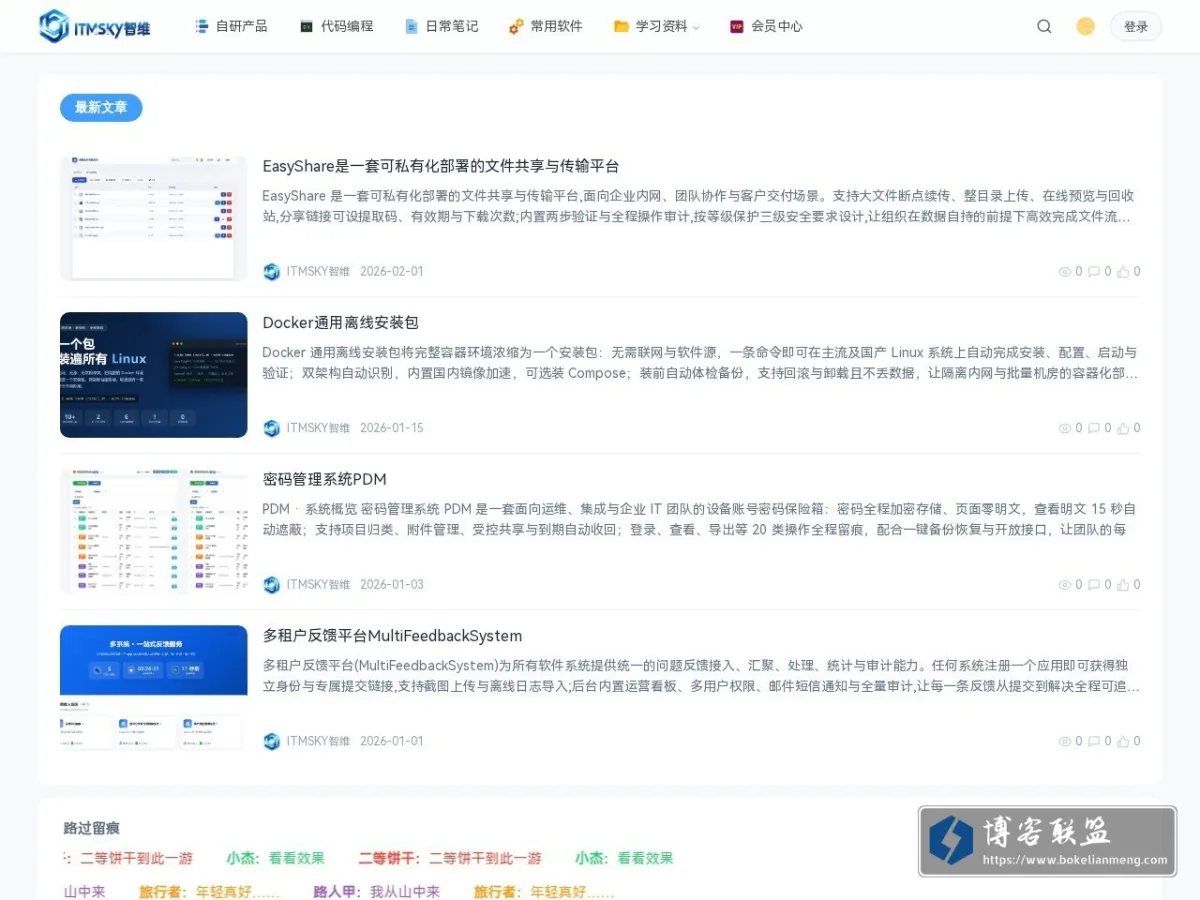Screen dimensions: 1200x900
Task: Click the 常用软件 gear icon
Action: tap(516, 27)
